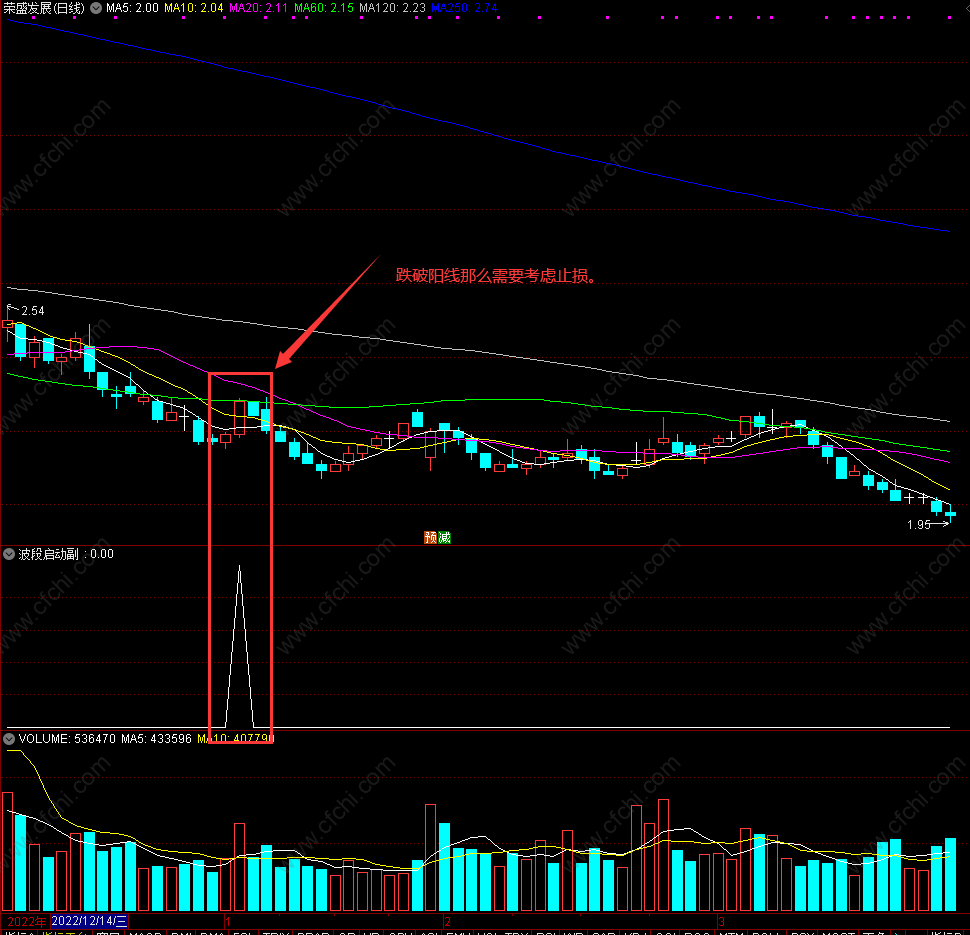Viewport: 970px width, 935px height.
Task: Select the 荣盛发展(日线) chart title
Action: coord(44,8)
